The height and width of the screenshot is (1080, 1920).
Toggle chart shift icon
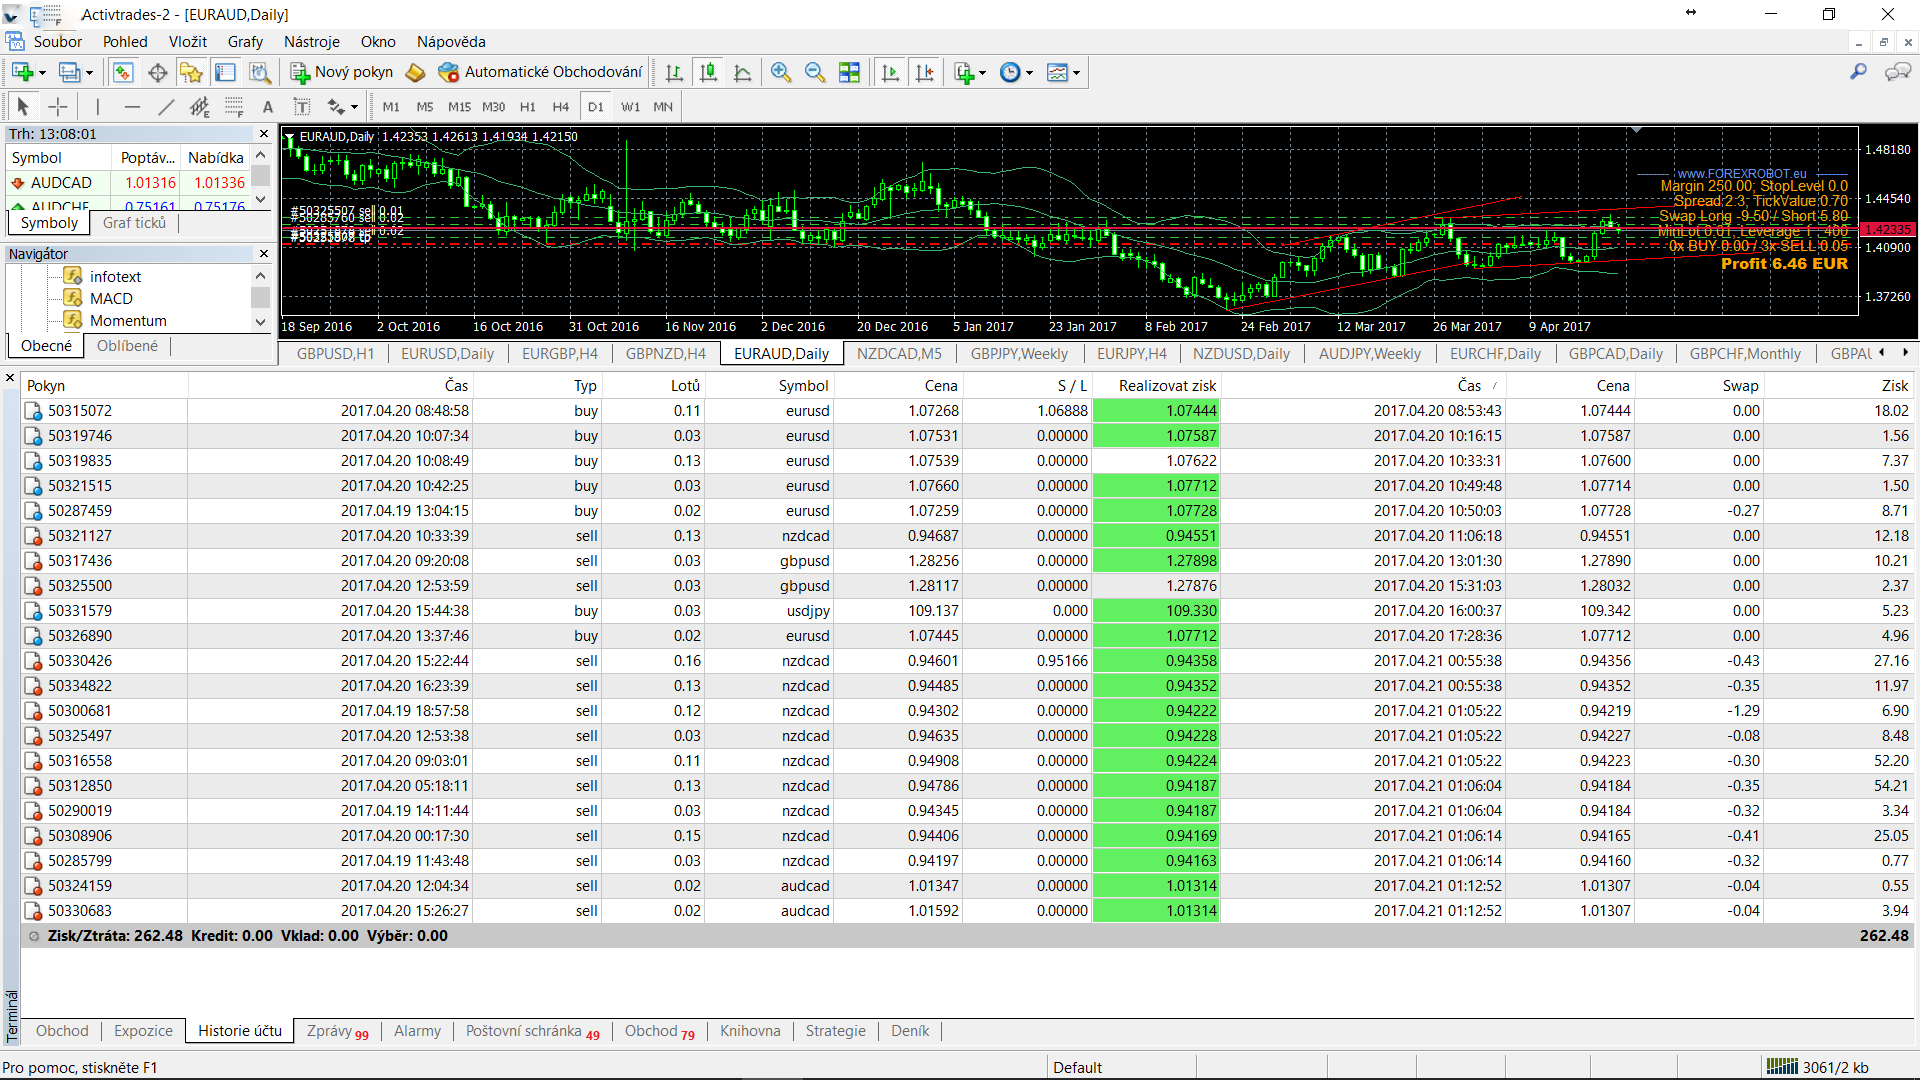[925, 72]
